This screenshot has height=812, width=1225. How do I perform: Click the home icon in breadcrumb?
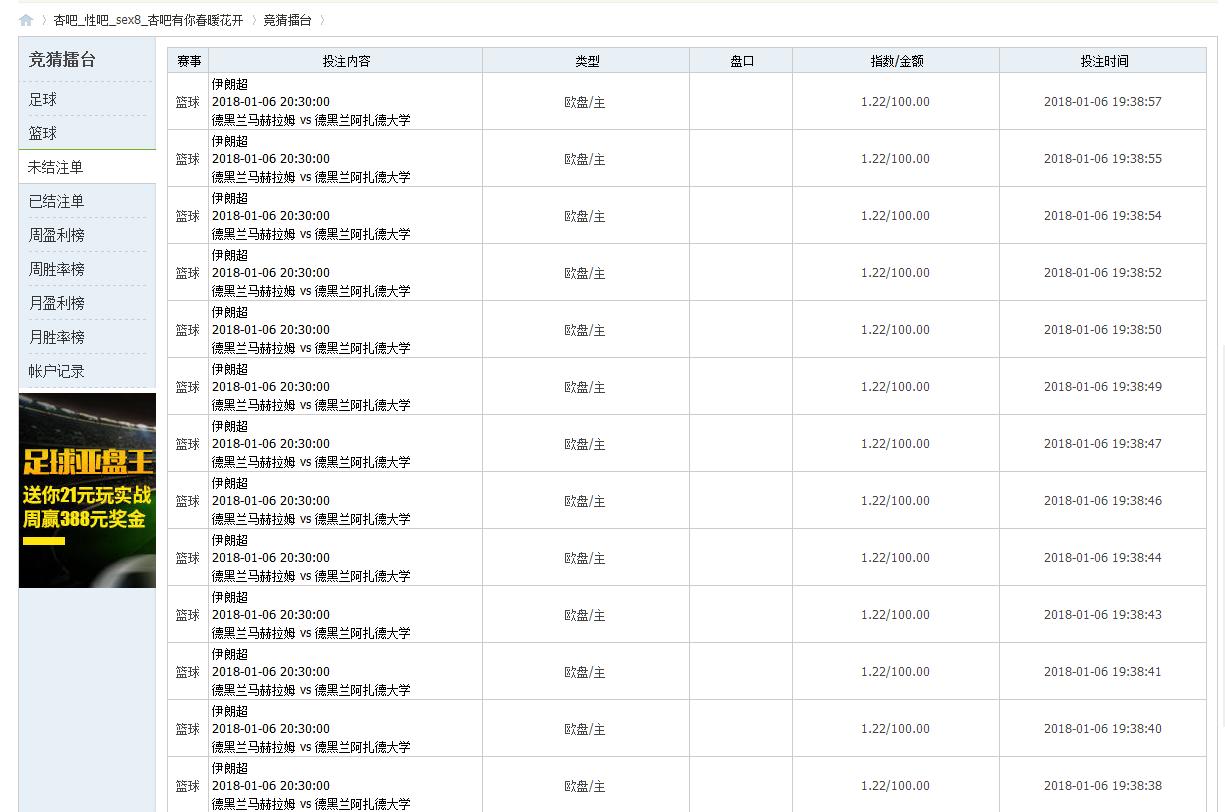point(26,20)
